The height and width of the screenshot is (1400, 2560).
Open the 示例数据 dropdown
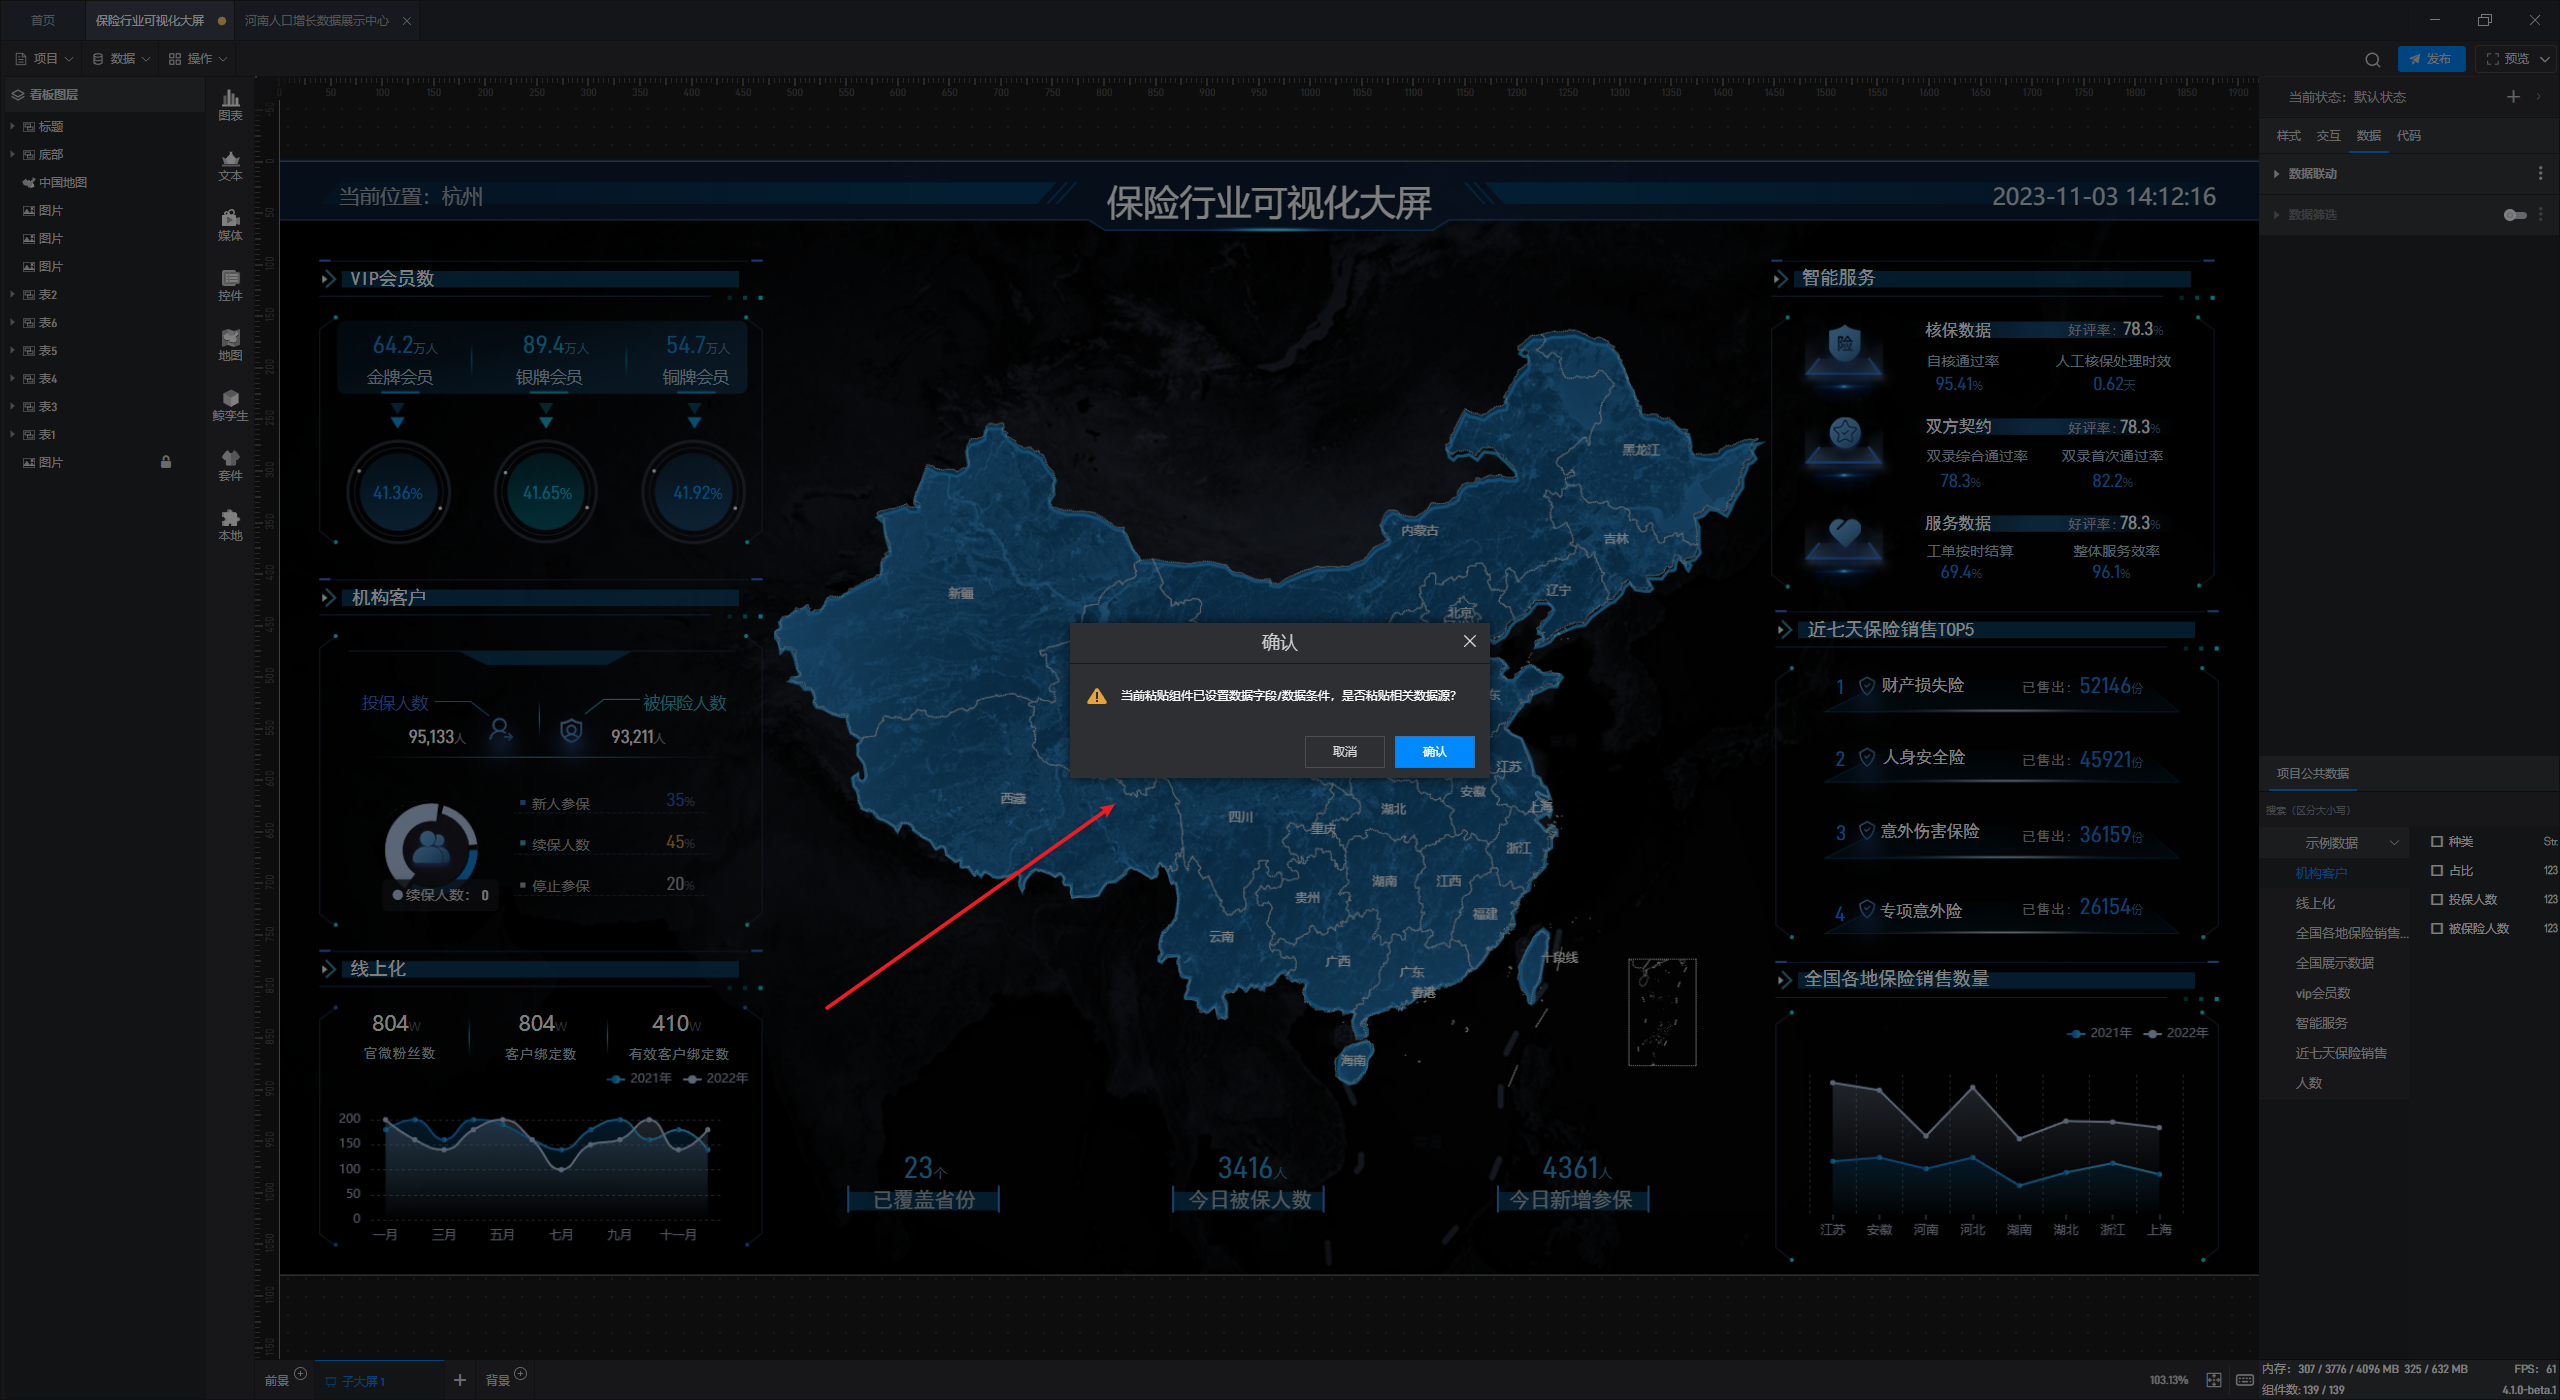[2340, 843]
